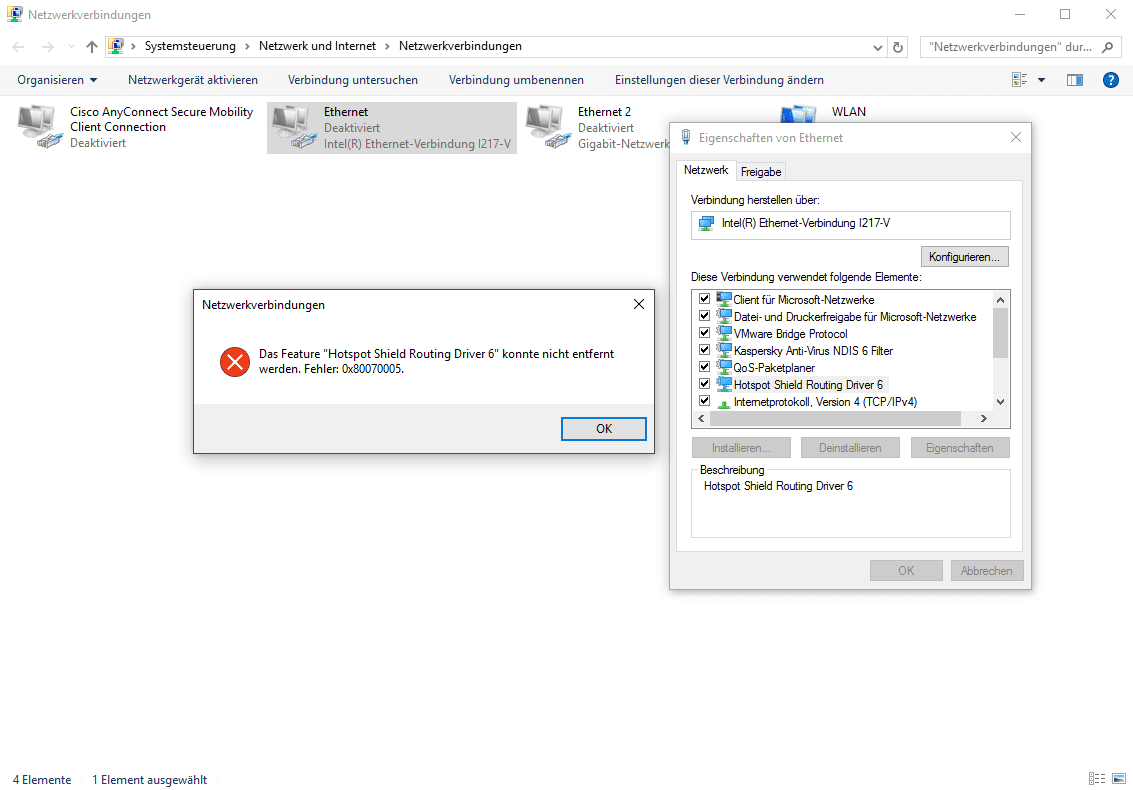This screenshot has height=790, width=1133.
Task: Navigate to Netzwerk und Internet breadcrumb
Action: pos(317,46)
